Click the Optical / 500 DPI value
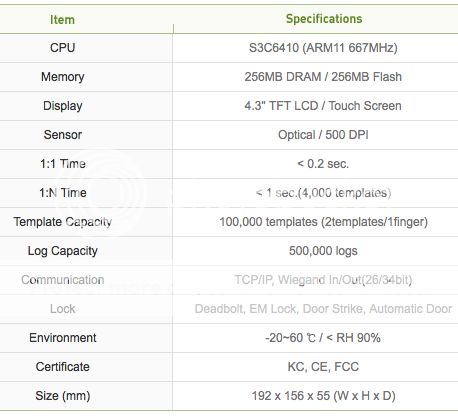The width and height of the screenshot is (458, 419). point(323,135)
